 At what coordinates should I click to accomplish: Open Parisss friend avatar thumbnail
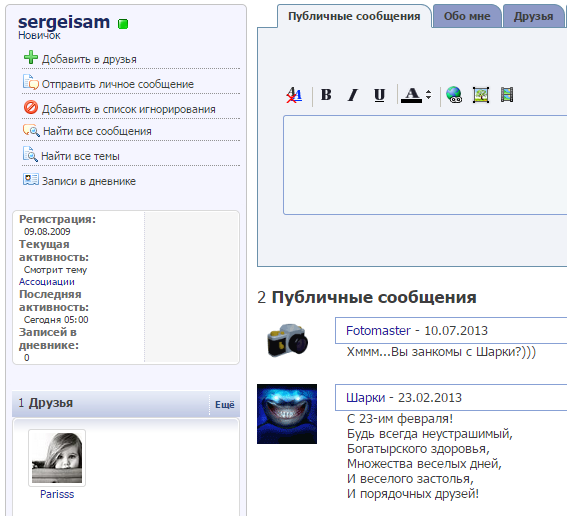coord(57,458)
